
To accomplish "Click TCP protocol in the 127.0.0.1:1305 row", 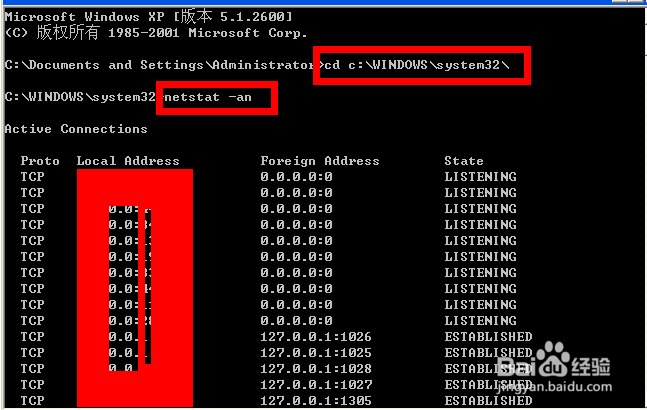I will [x=32, y=401].
